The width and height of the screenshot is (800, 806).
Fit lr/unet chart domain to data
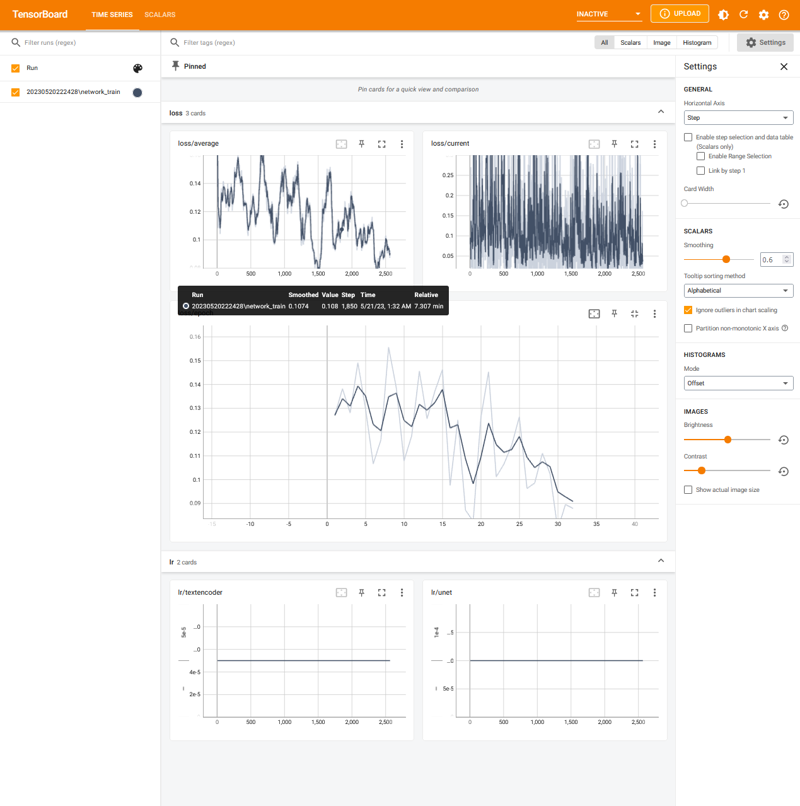coord(594,593)
